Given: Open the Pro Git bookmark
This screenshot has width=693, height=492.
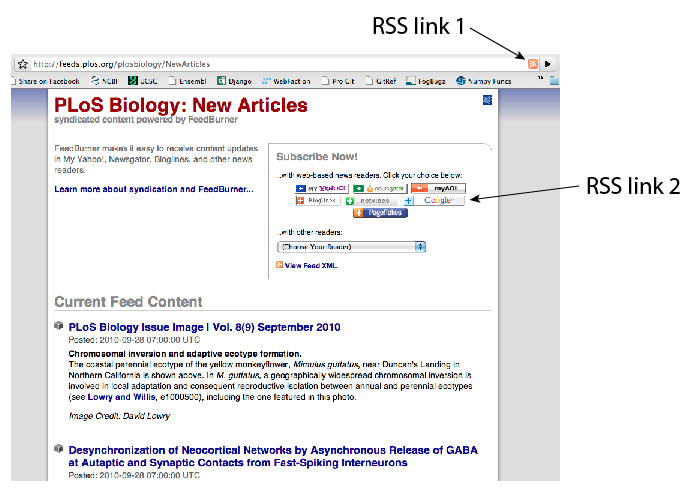Looking at the screenshot, I should click(x=338, y=81).
